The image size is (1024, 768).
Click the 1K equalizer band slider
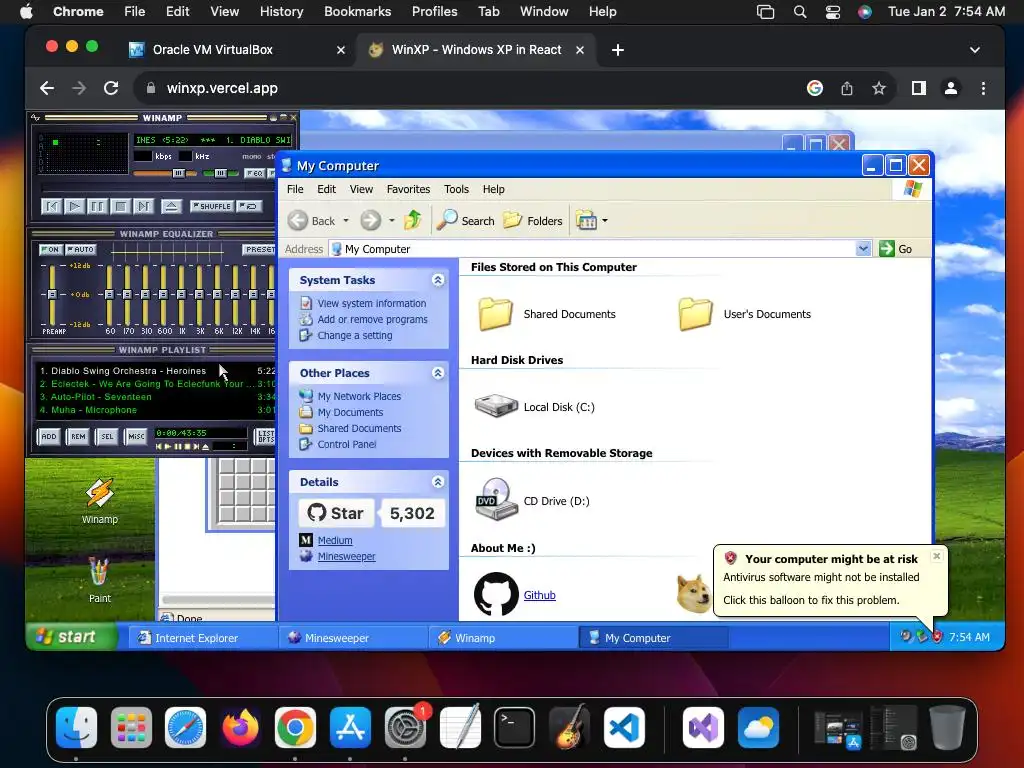(x=182, y=294)
